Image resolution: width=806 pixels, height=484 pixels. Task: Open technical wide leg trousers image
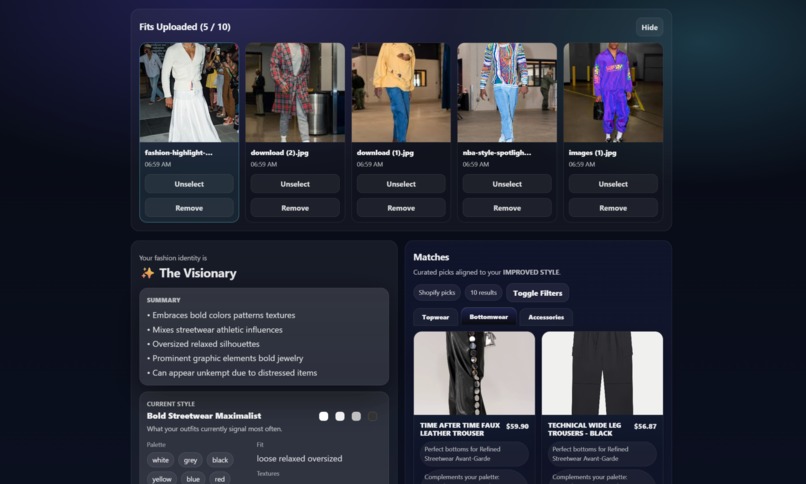[602, 373]
